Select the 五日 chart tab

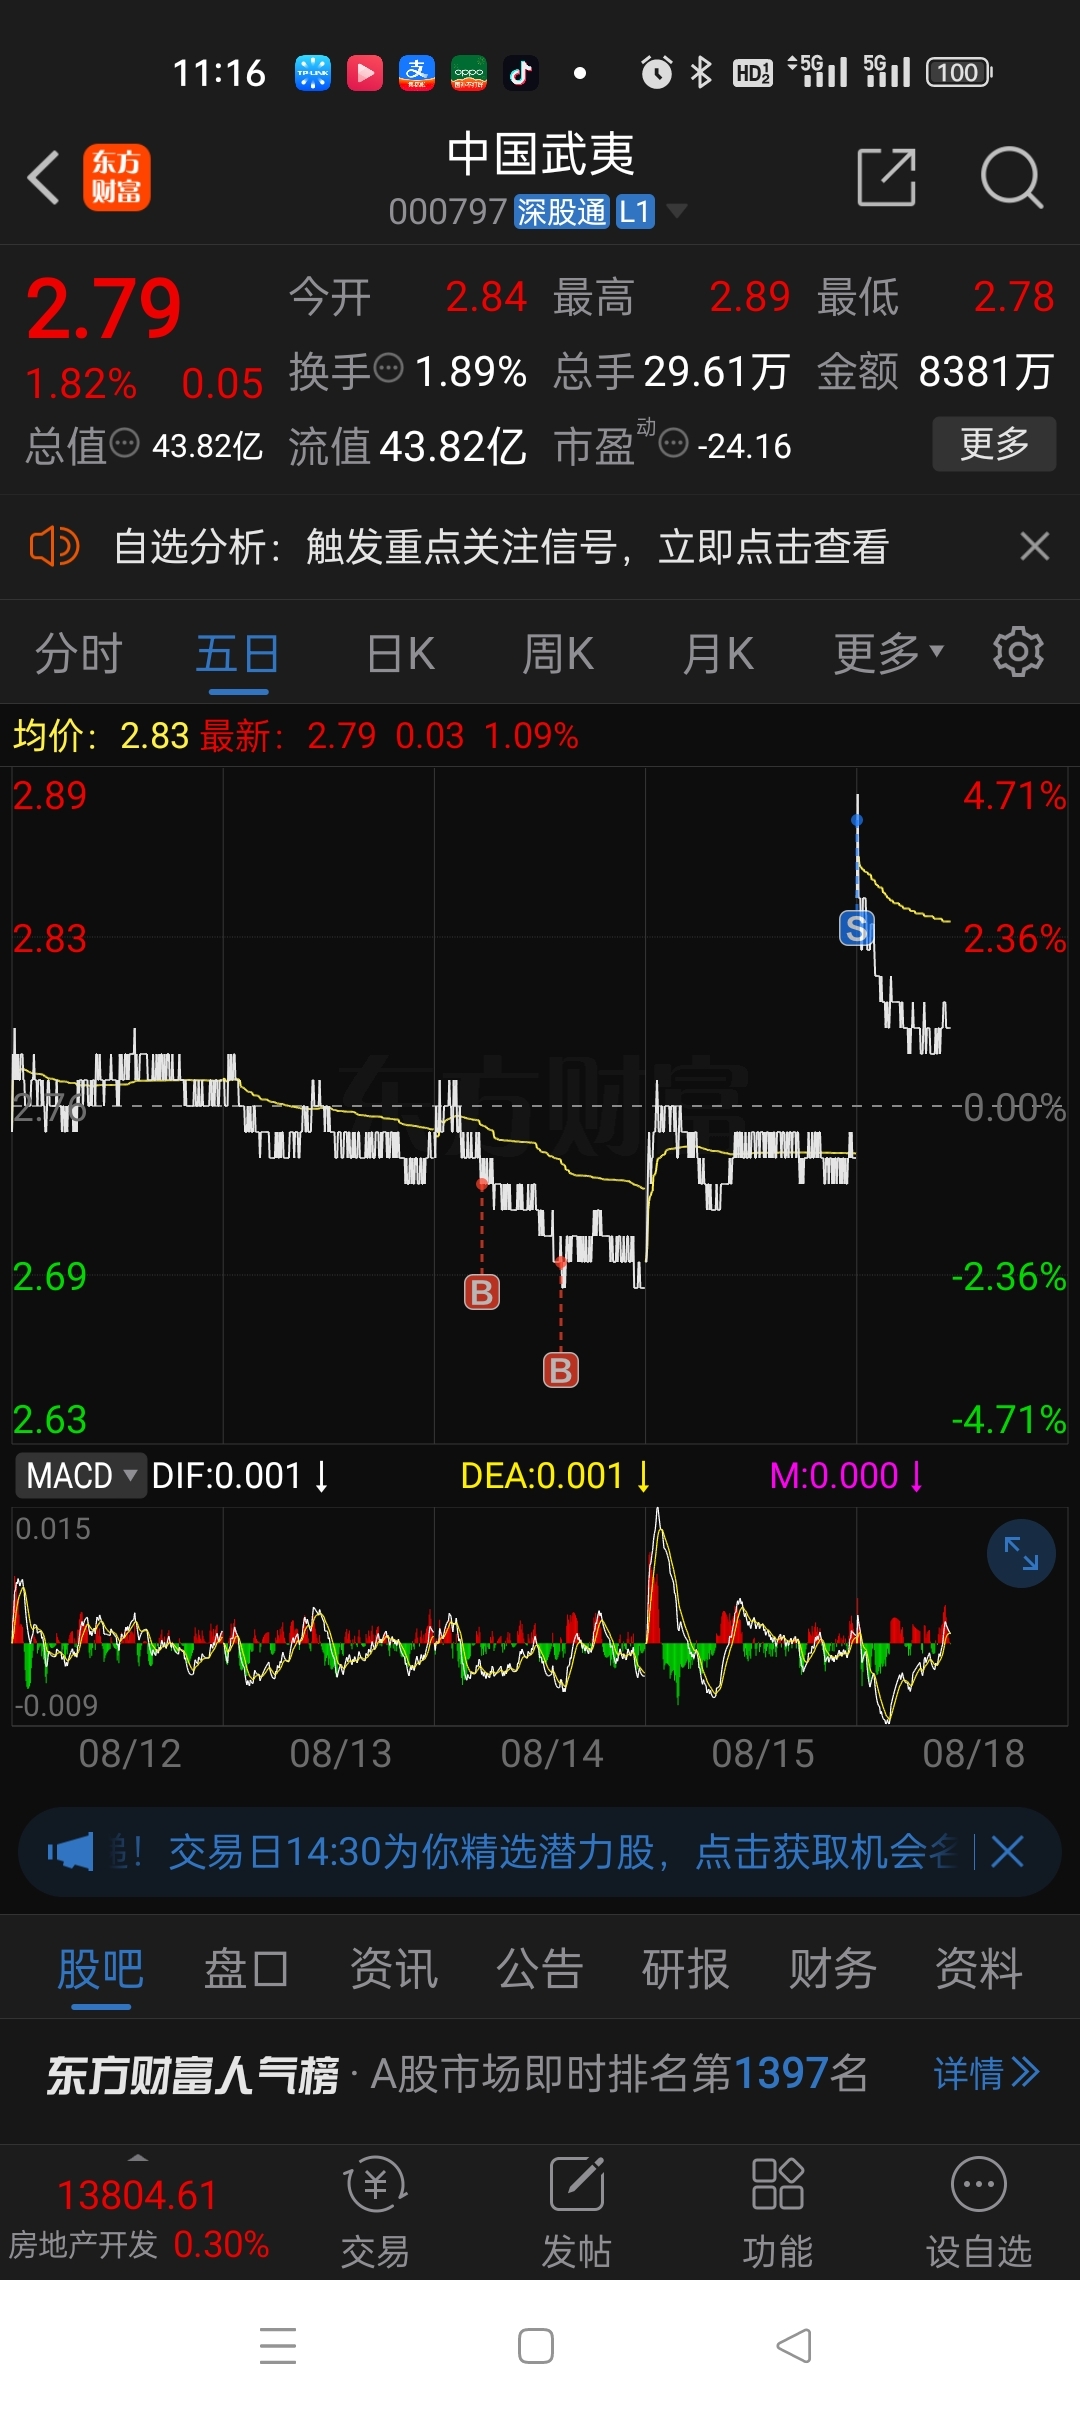point(237,654)
